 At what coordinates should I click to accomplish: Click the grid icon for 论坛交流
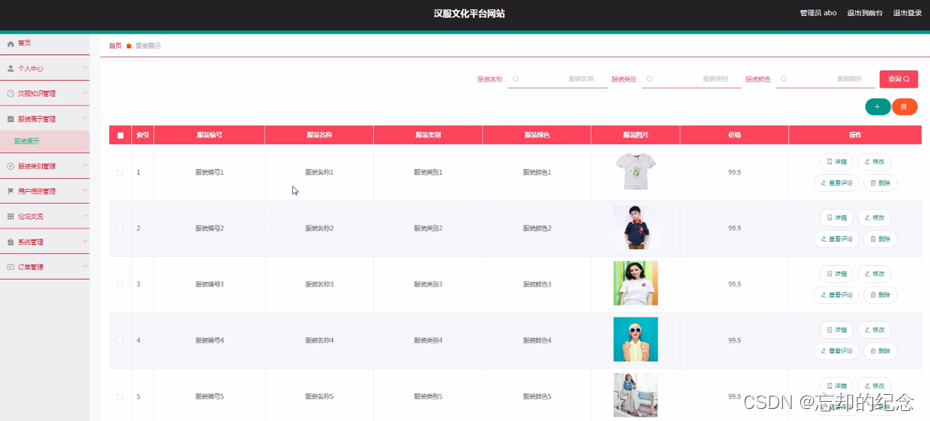click(x=10, y=217)
